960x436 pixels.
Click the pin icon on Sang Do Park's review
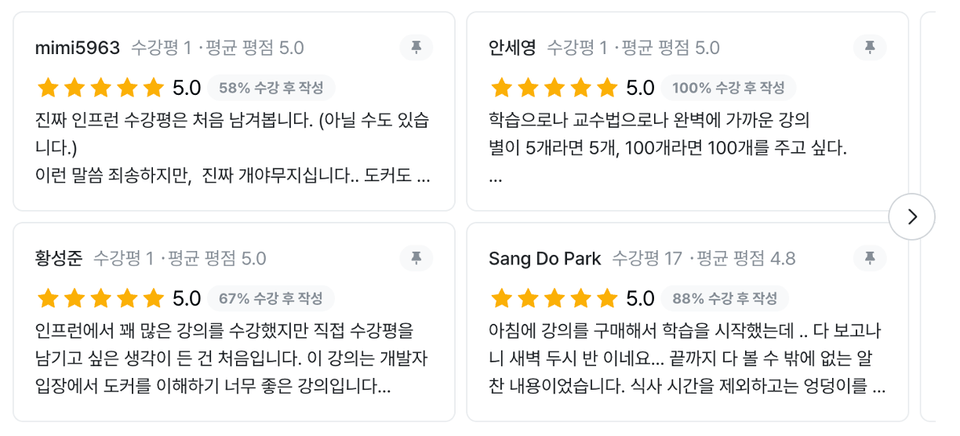(870, 258)
